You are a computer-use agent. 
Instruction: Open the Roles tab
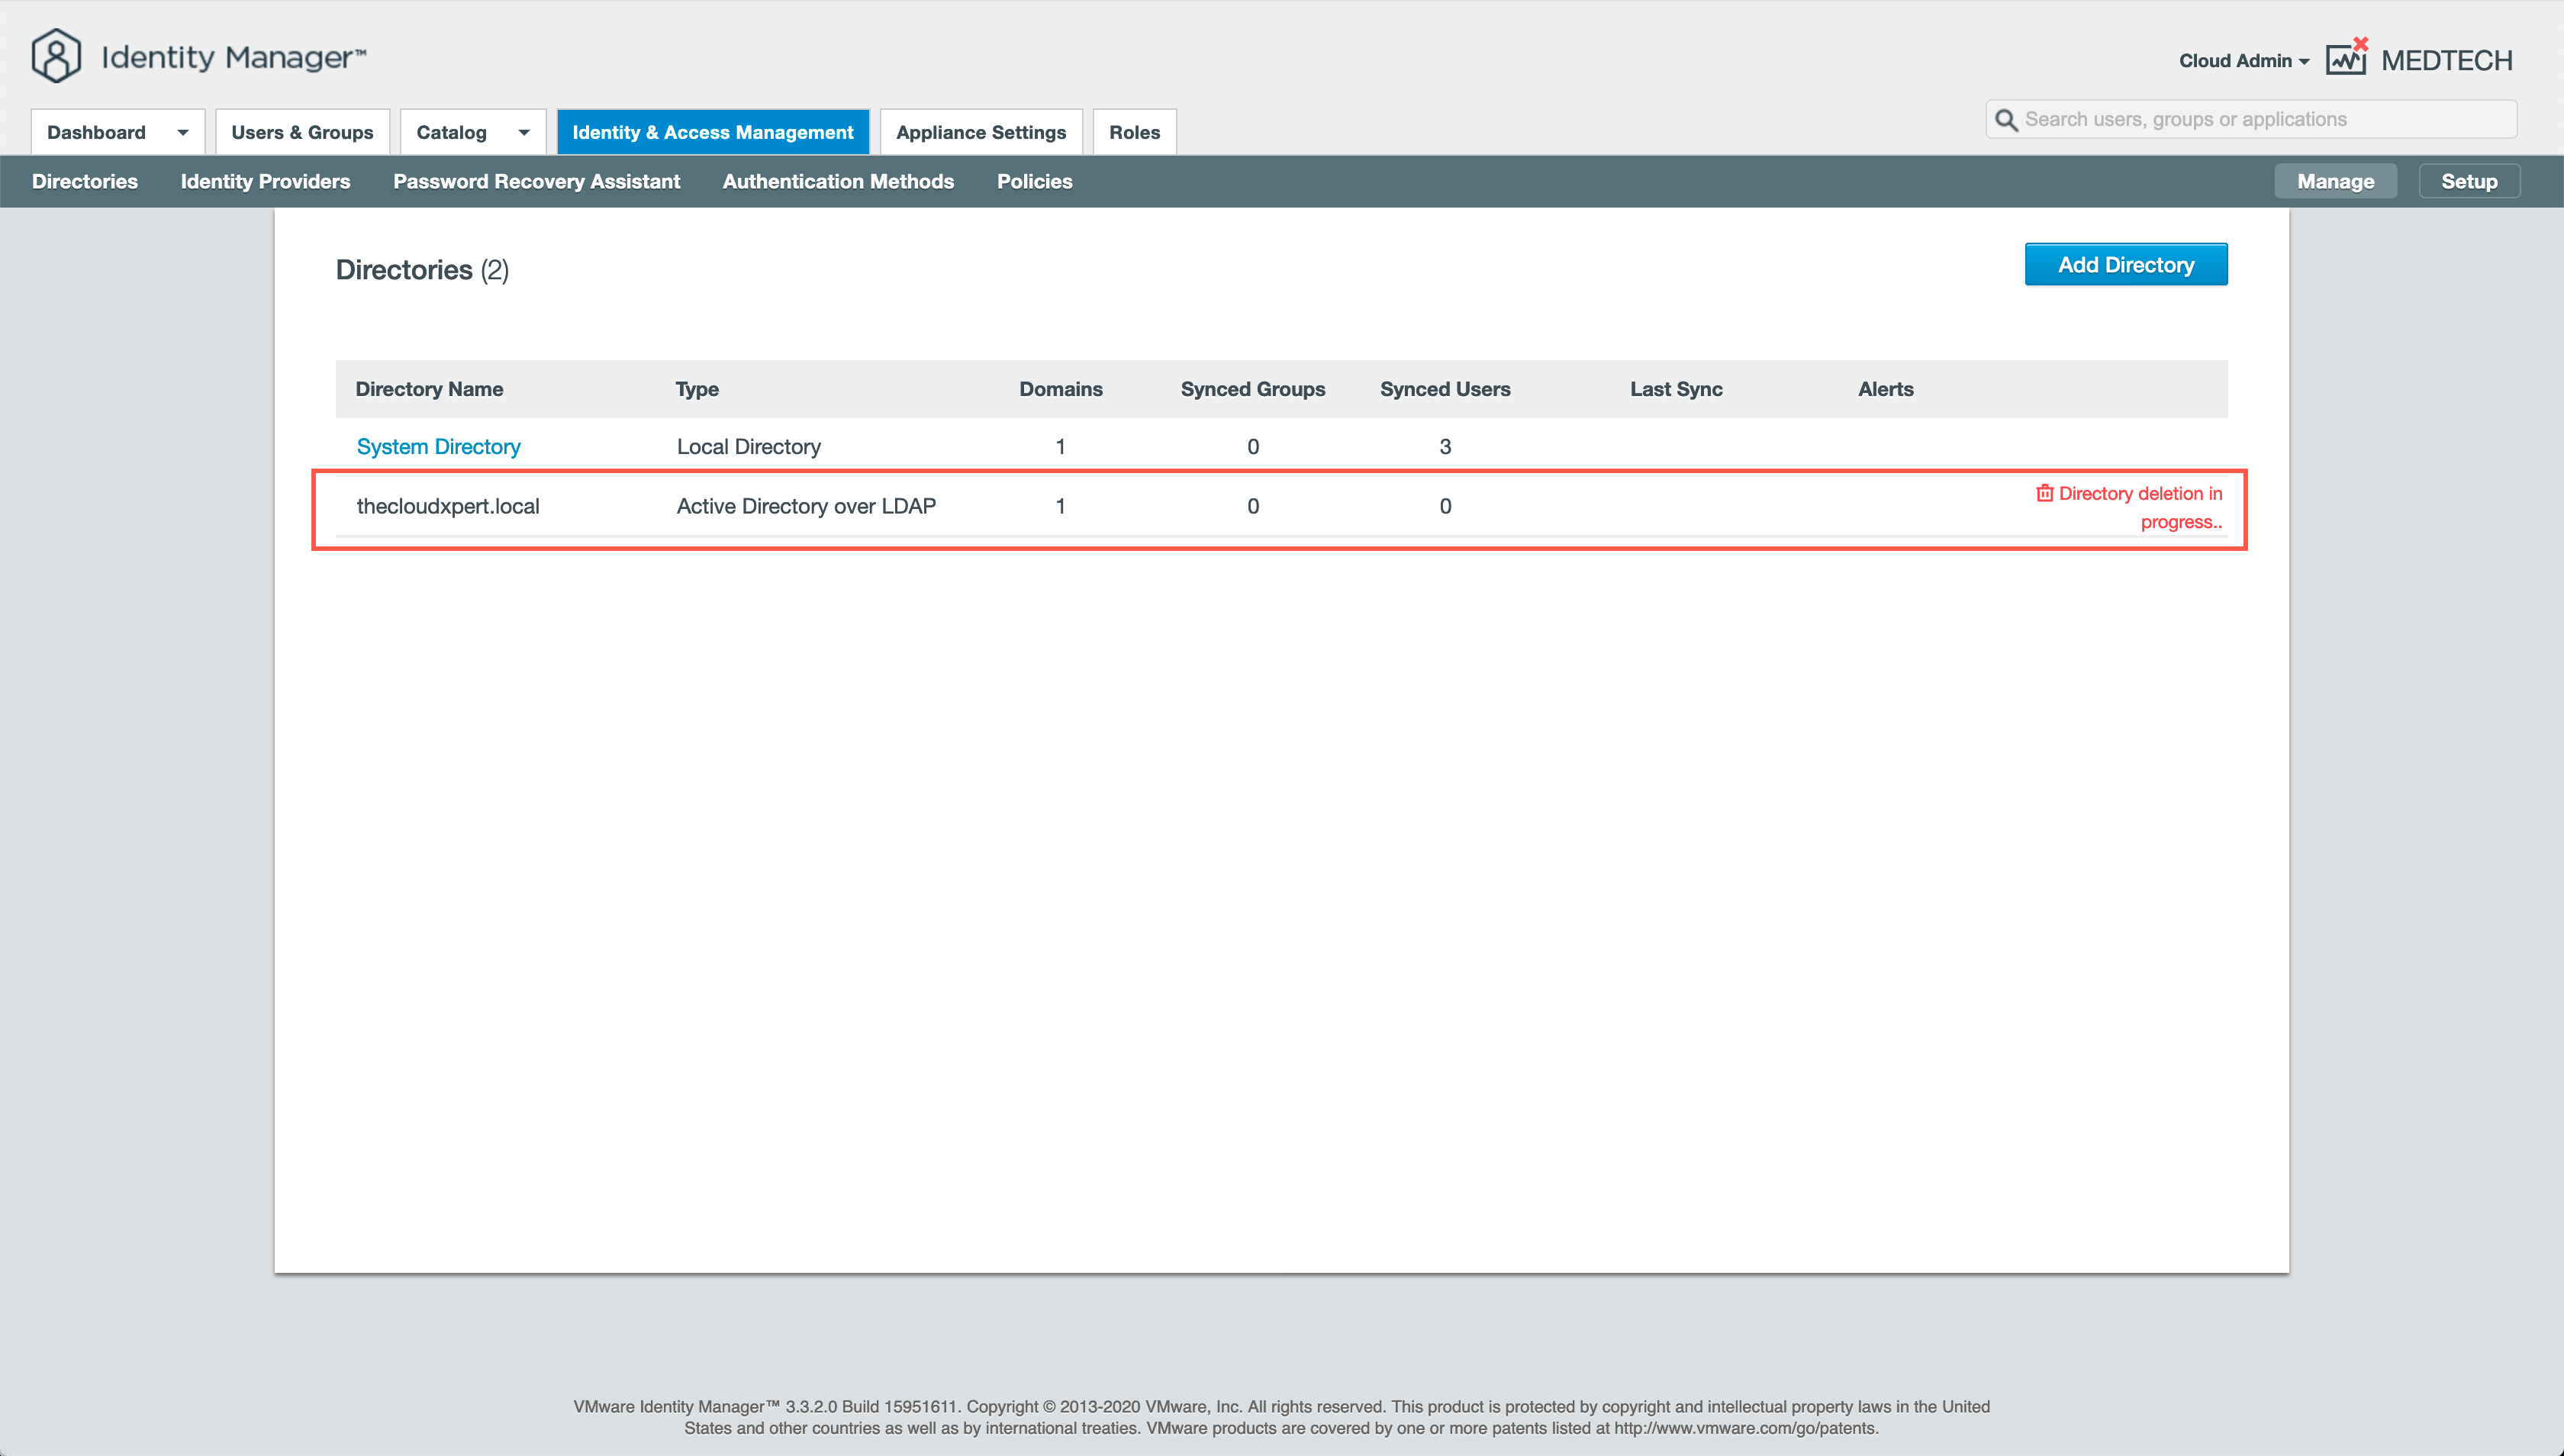pos(1134,132)
